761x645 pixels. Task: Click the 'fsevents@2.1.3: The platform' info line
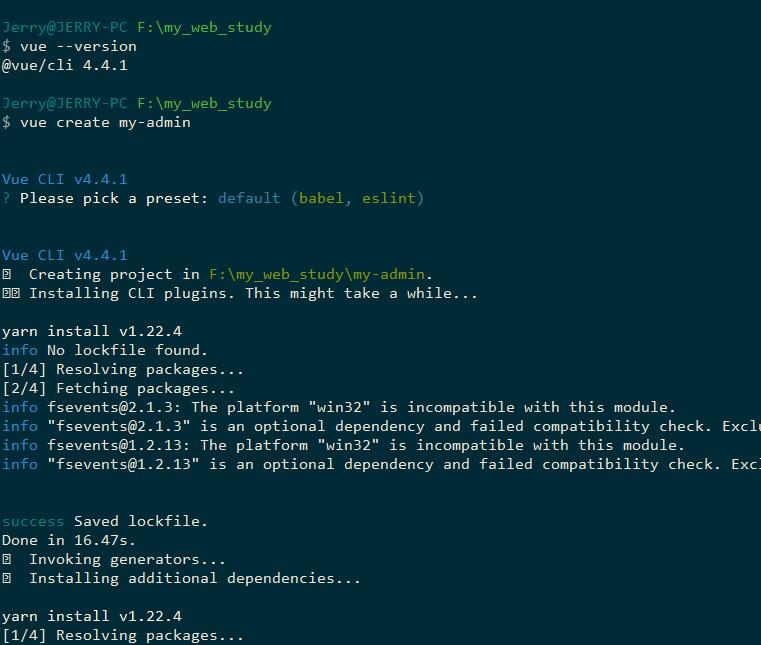point(338,407)
